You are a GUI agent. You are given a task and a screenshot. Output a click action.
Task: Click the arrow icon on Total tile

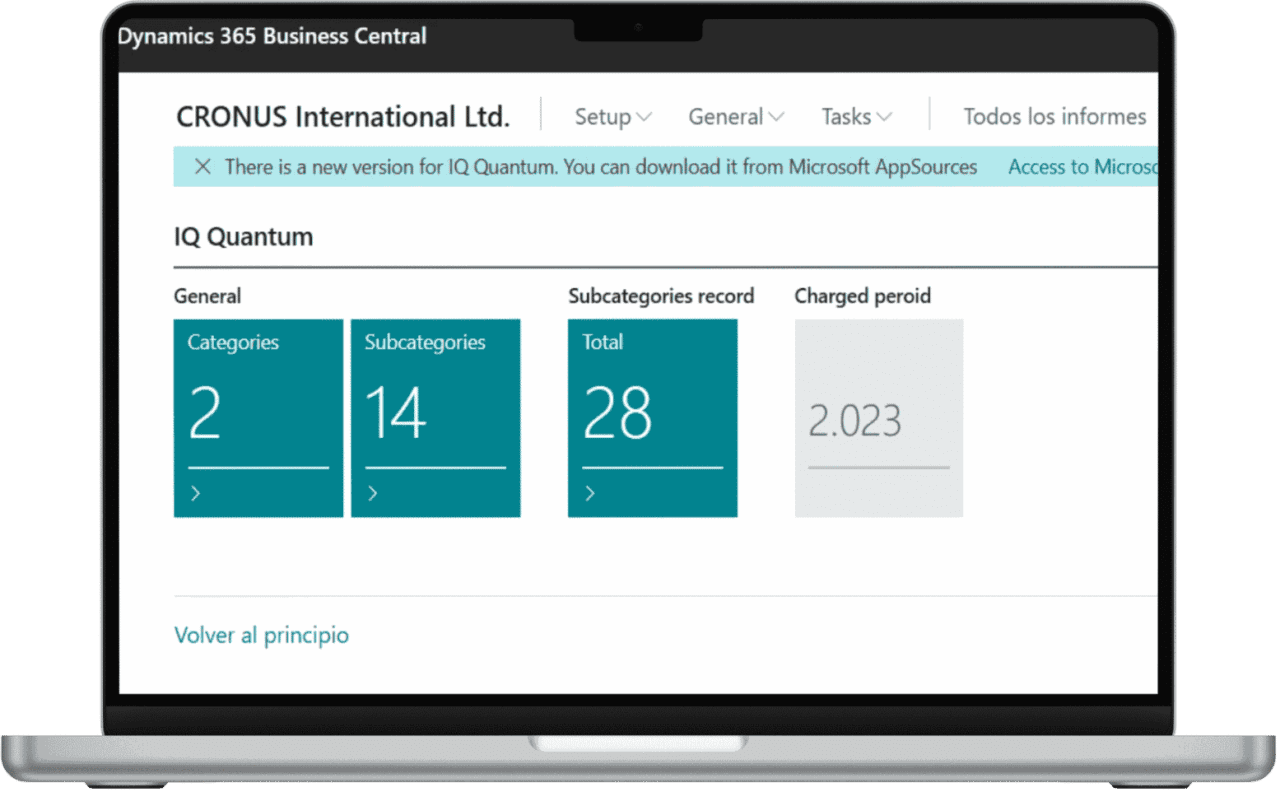pos(590,493)
